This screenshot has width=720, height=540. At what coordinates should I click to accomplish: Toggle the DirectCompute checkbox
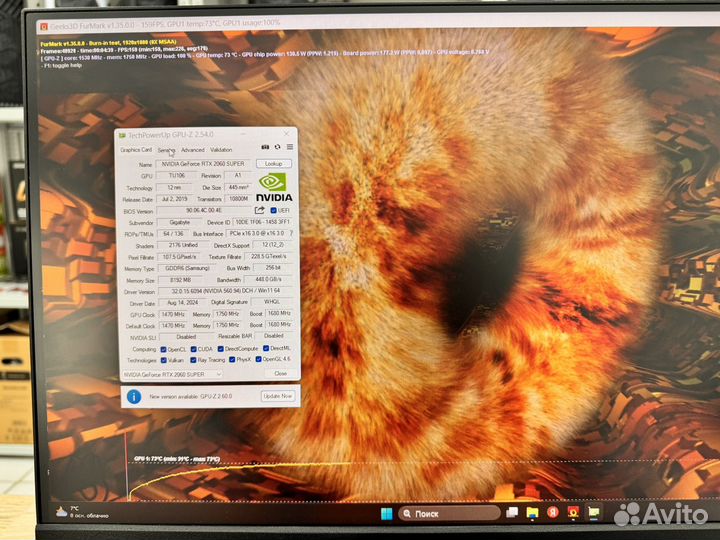220,349
